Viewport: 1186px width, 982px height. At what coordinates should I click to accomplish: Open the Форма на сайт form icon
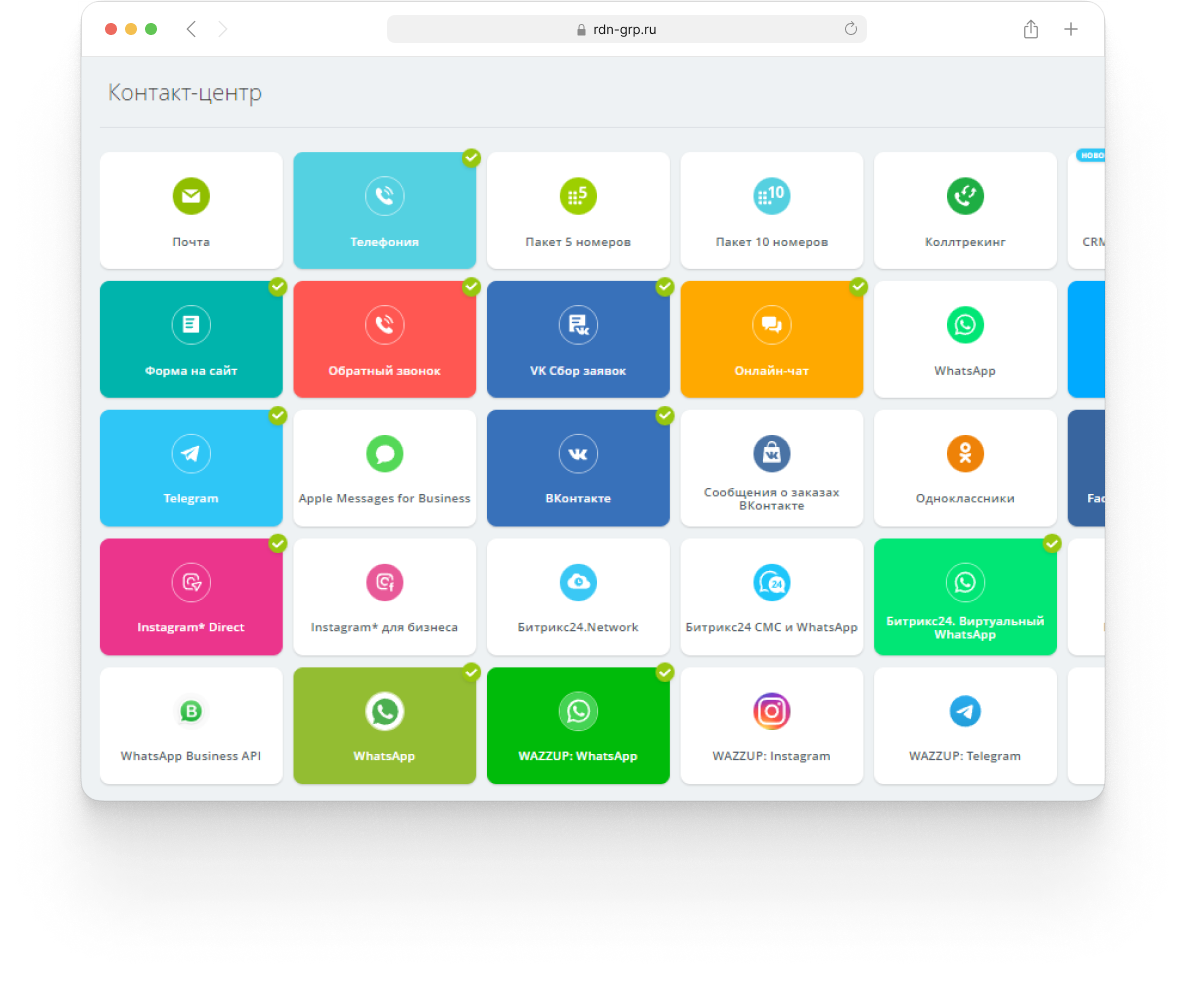coord(191,325)
